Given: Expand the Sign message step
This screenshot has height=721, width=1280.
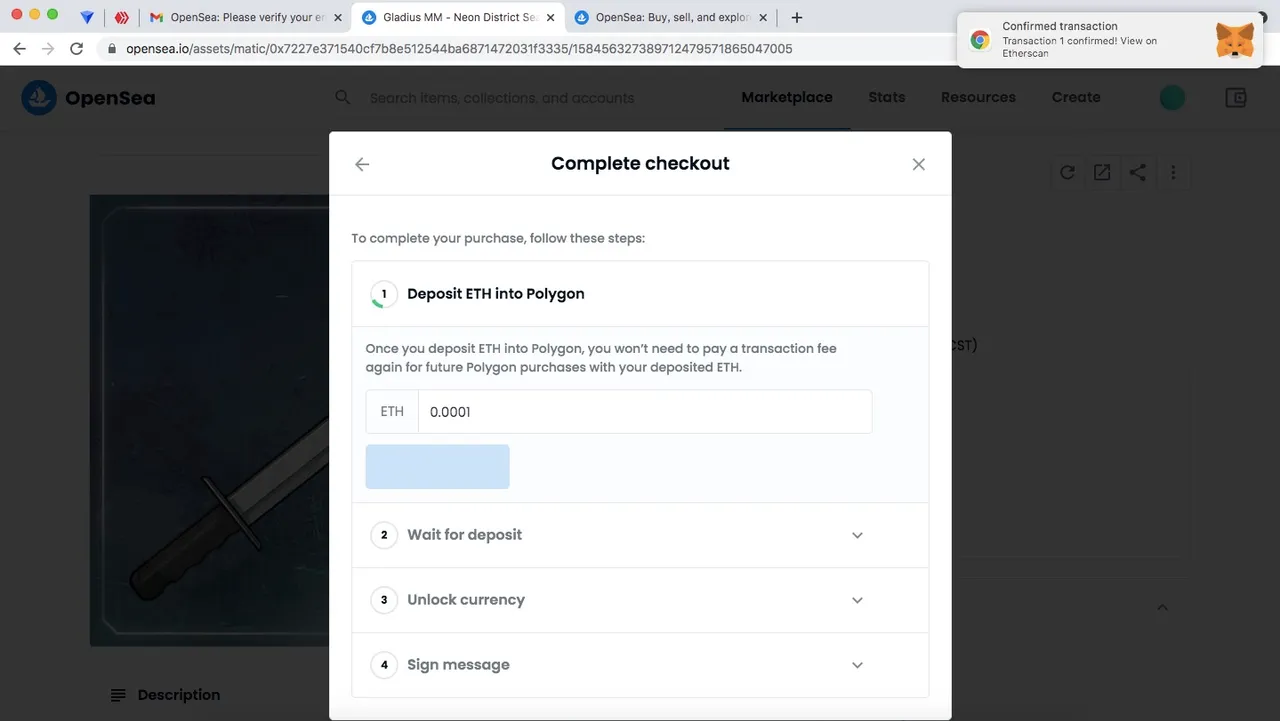Looking at the screenshot, I should tap(640, 665).
